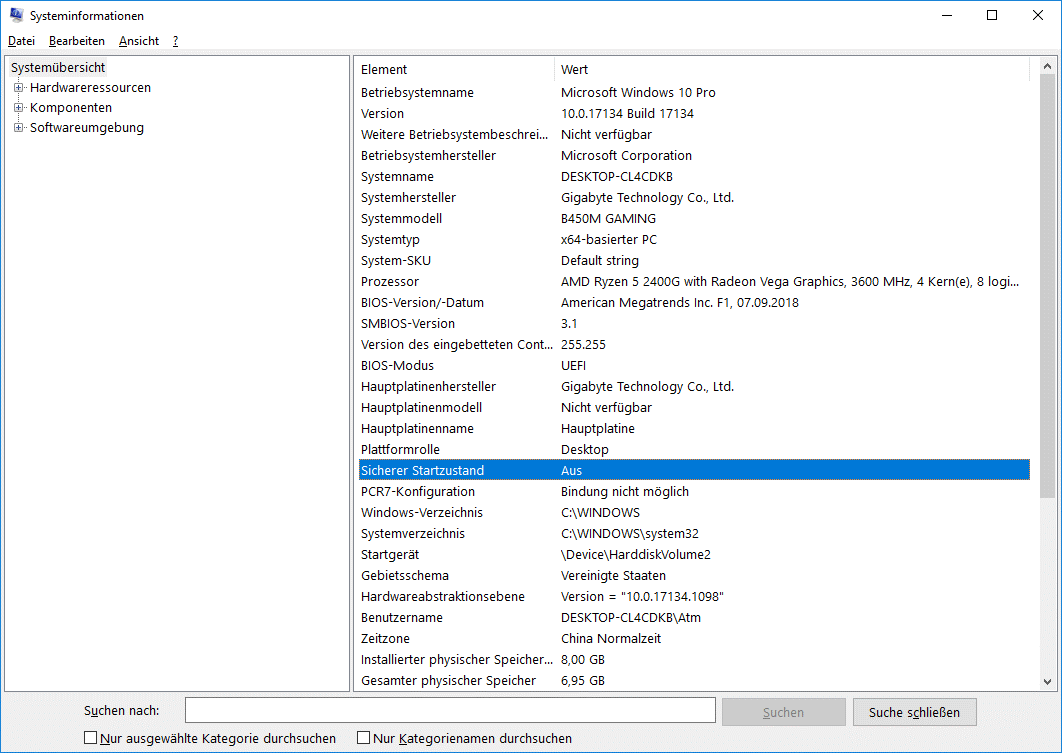Select the Hardwareabstraktionsebene row
Screen dimensions: 1062x753
click(694, 597)
